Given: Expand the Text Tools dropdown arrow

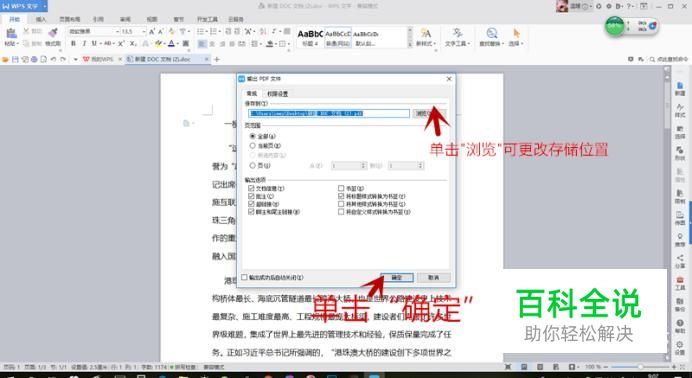Looking at the screenshot, I should pos(469,44).
